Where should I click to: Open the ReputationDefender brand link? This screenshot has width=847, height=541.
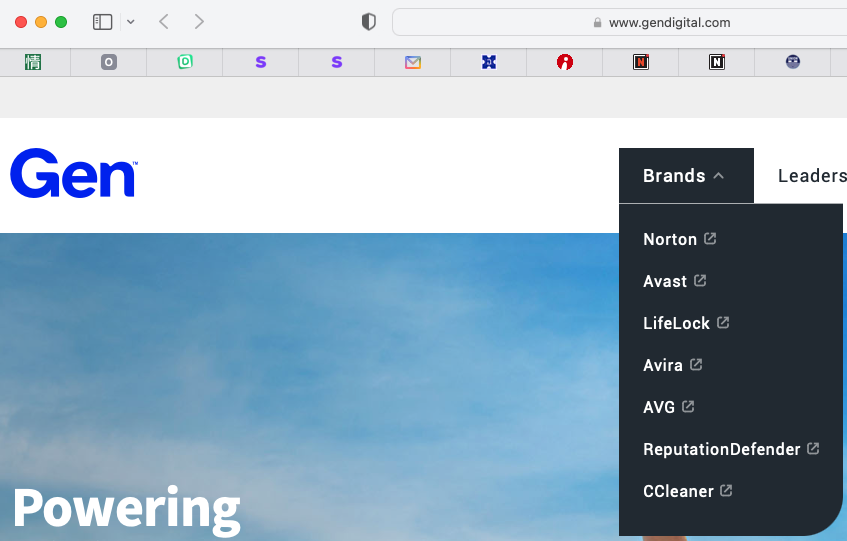722,449
